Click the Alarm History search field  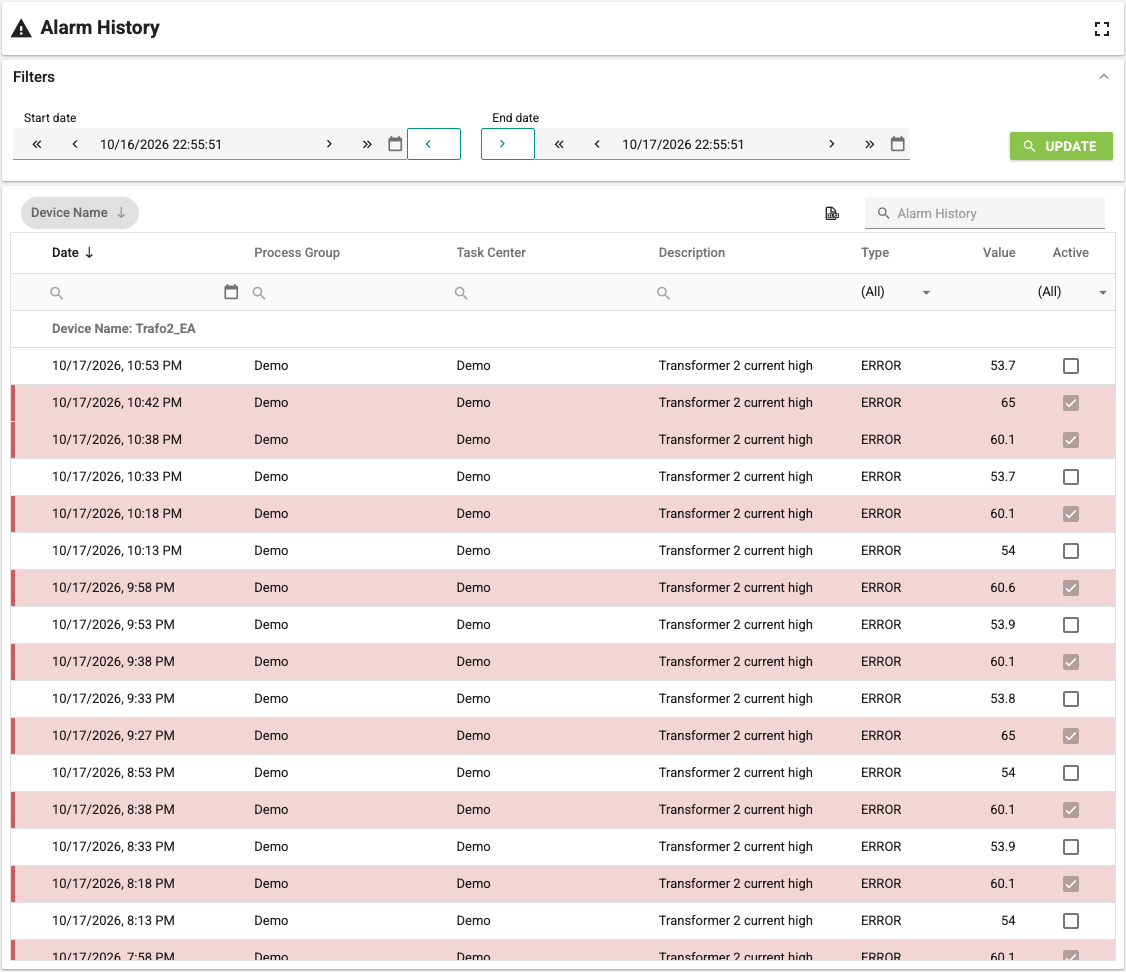[x=985, y=213]
